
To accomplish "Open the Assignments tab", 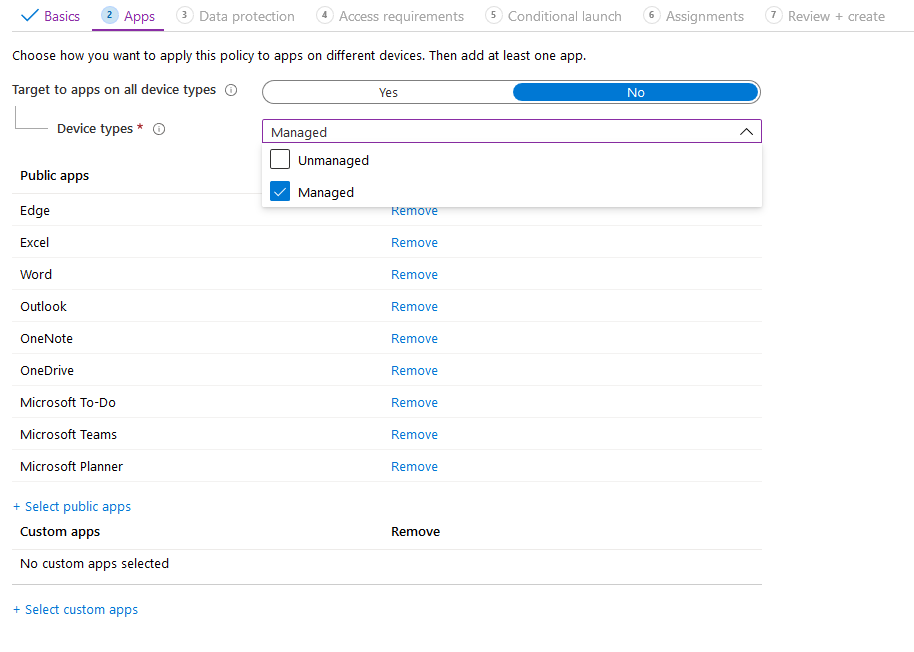I will [694, 16].
